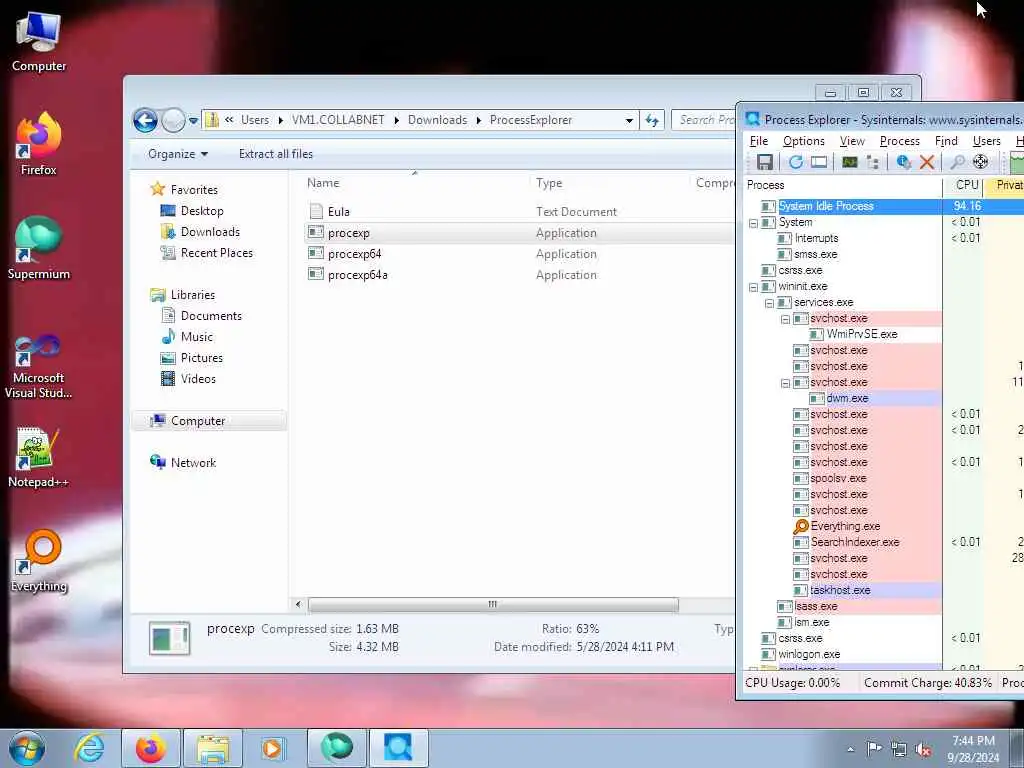Click Process Explorer icon on taskbar

398,748
